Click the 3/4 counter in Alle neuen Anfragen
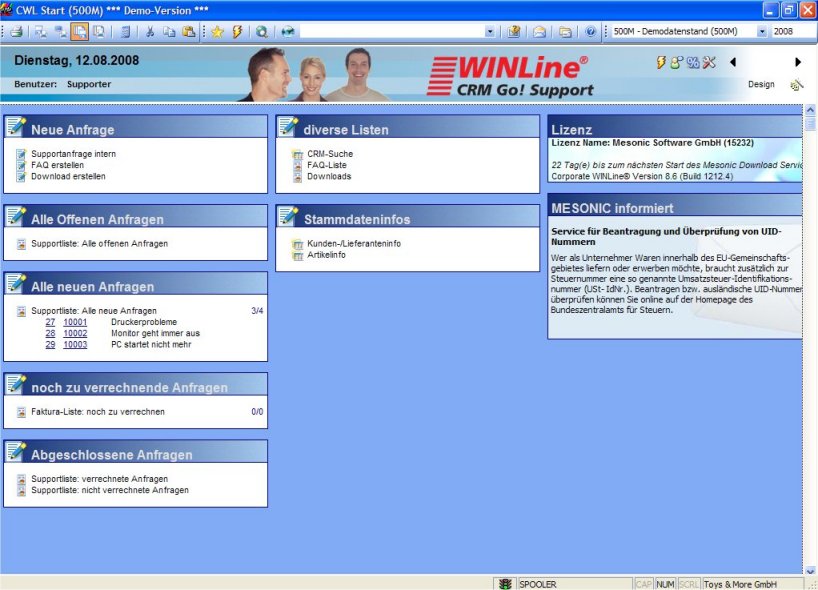 click(257, 311)
